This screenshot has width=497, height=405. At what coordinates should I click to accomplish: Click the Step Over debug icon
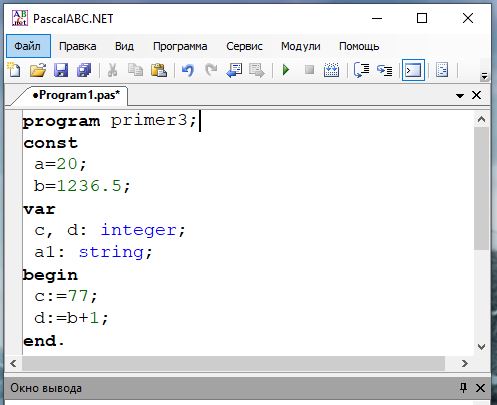pos(361,70)
